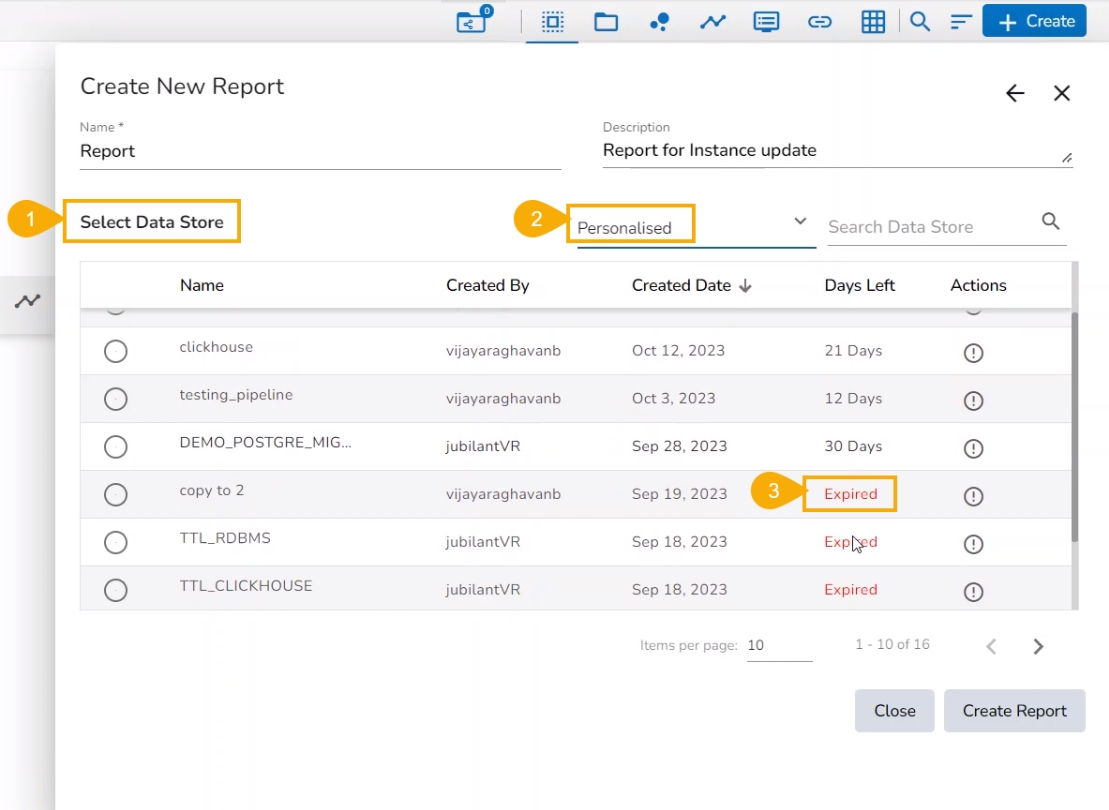This screenshot has width=1109, height=810.
Task: Open the line chart icon in toolbar
Action: (712, 22)
